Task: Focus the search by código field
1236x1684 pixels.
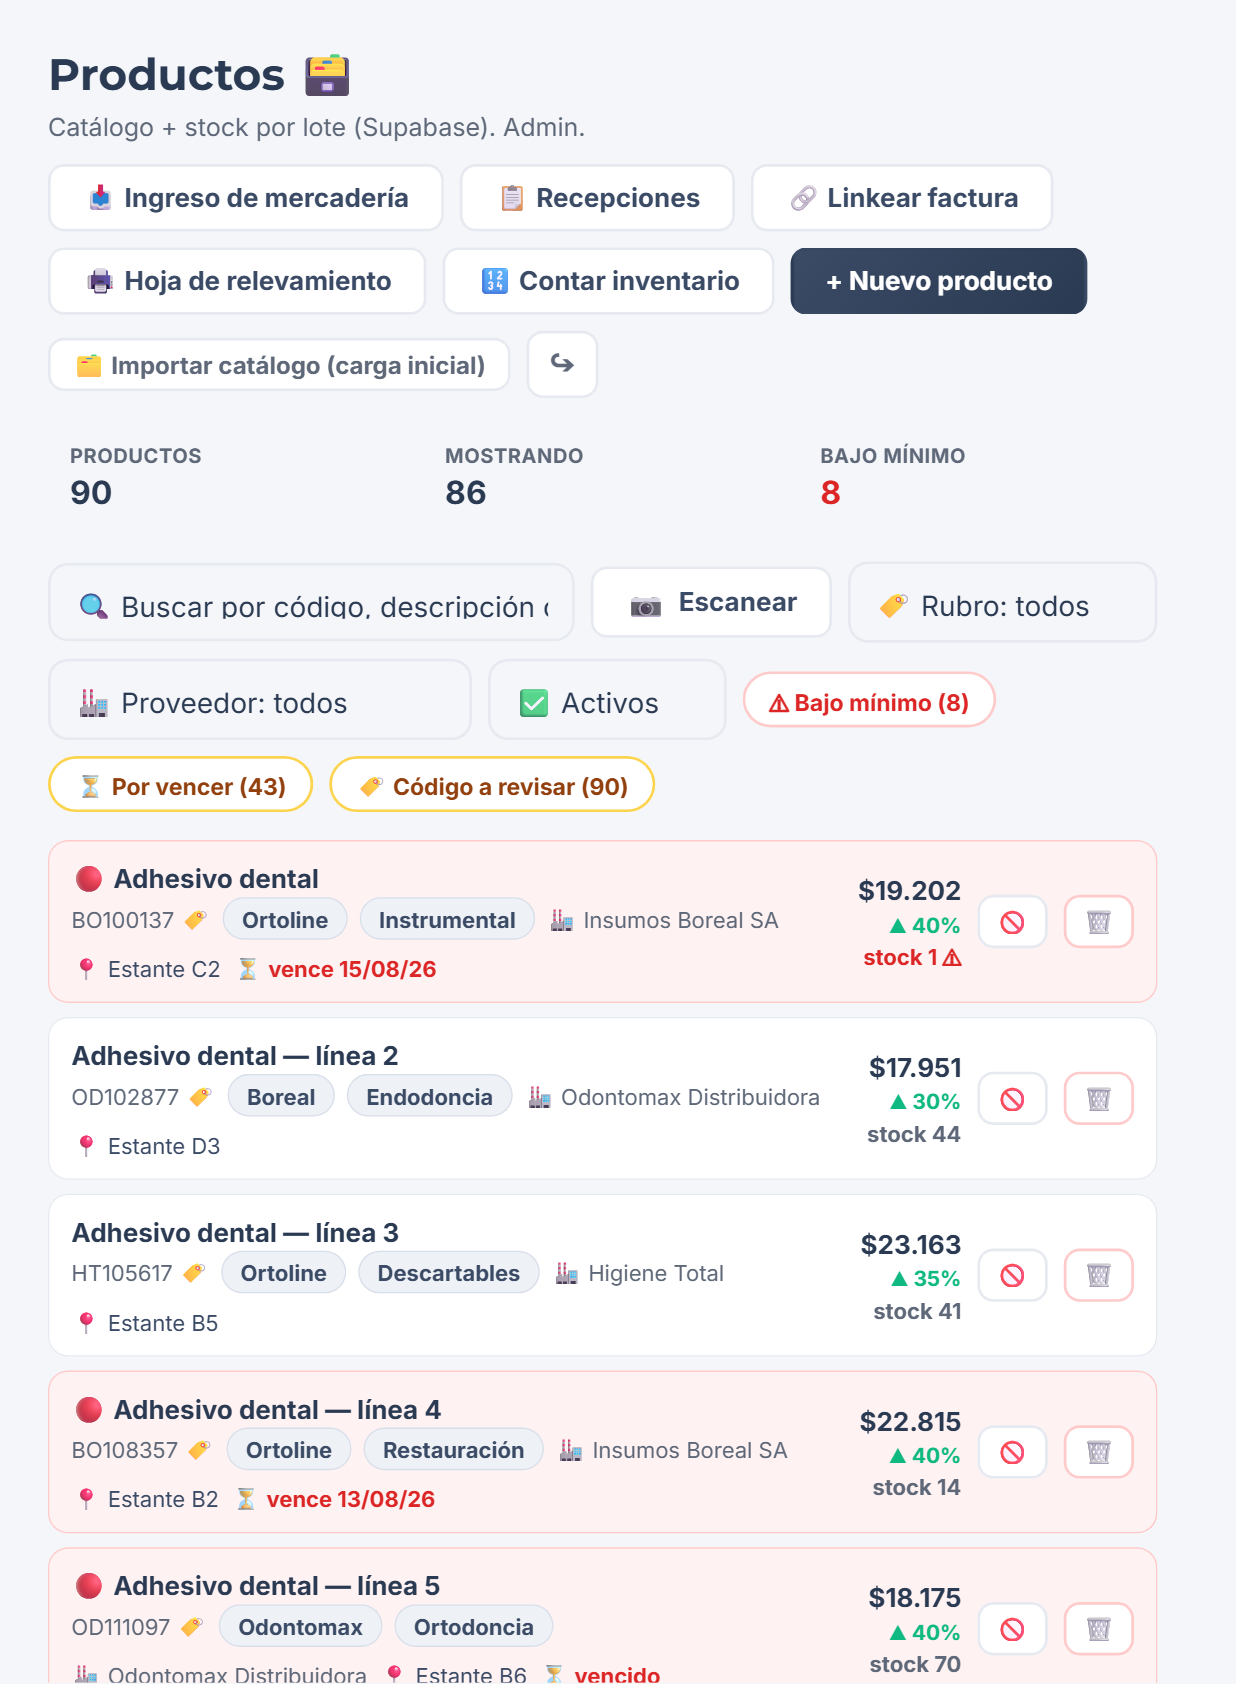Action: (312, 603)
